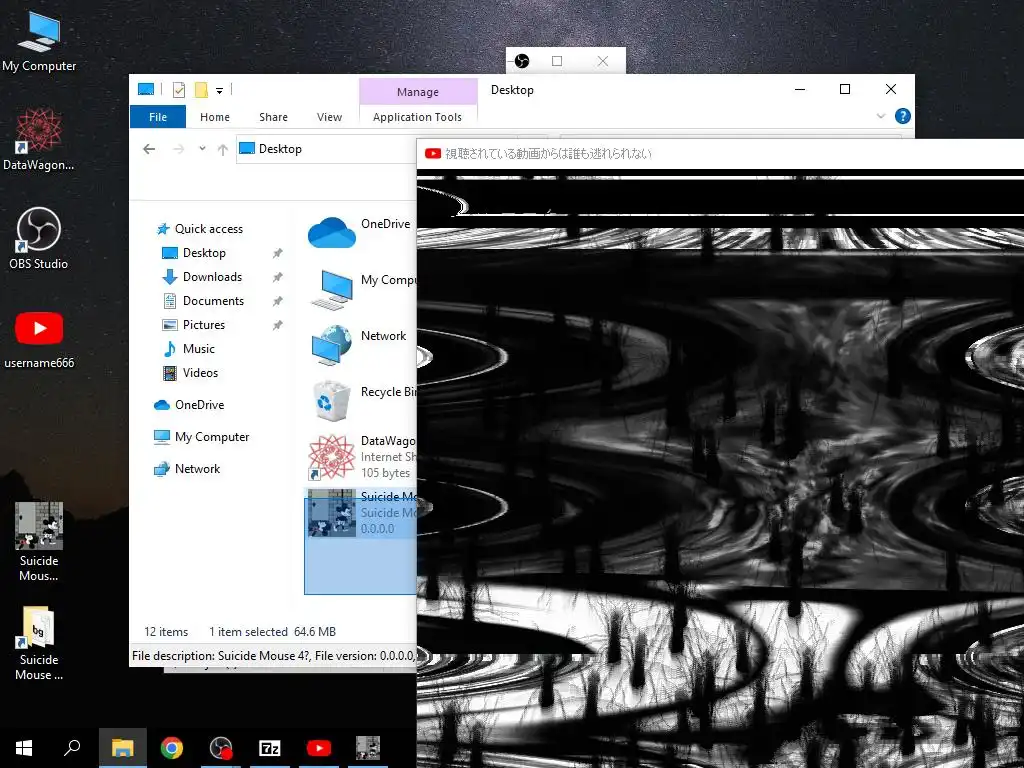Maximize the Desktop Explorer window
Screen dimensions: 1024x768
click(845, 89)
